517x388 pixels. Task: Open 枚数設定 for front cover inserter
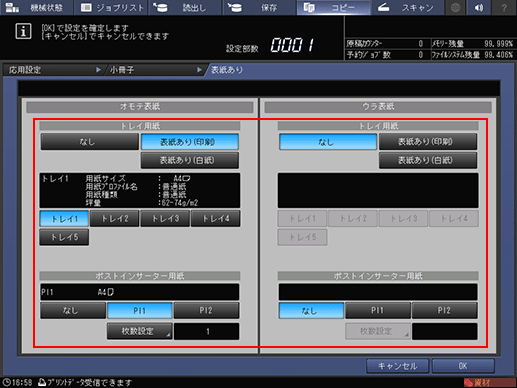click(x=140, y=331)
